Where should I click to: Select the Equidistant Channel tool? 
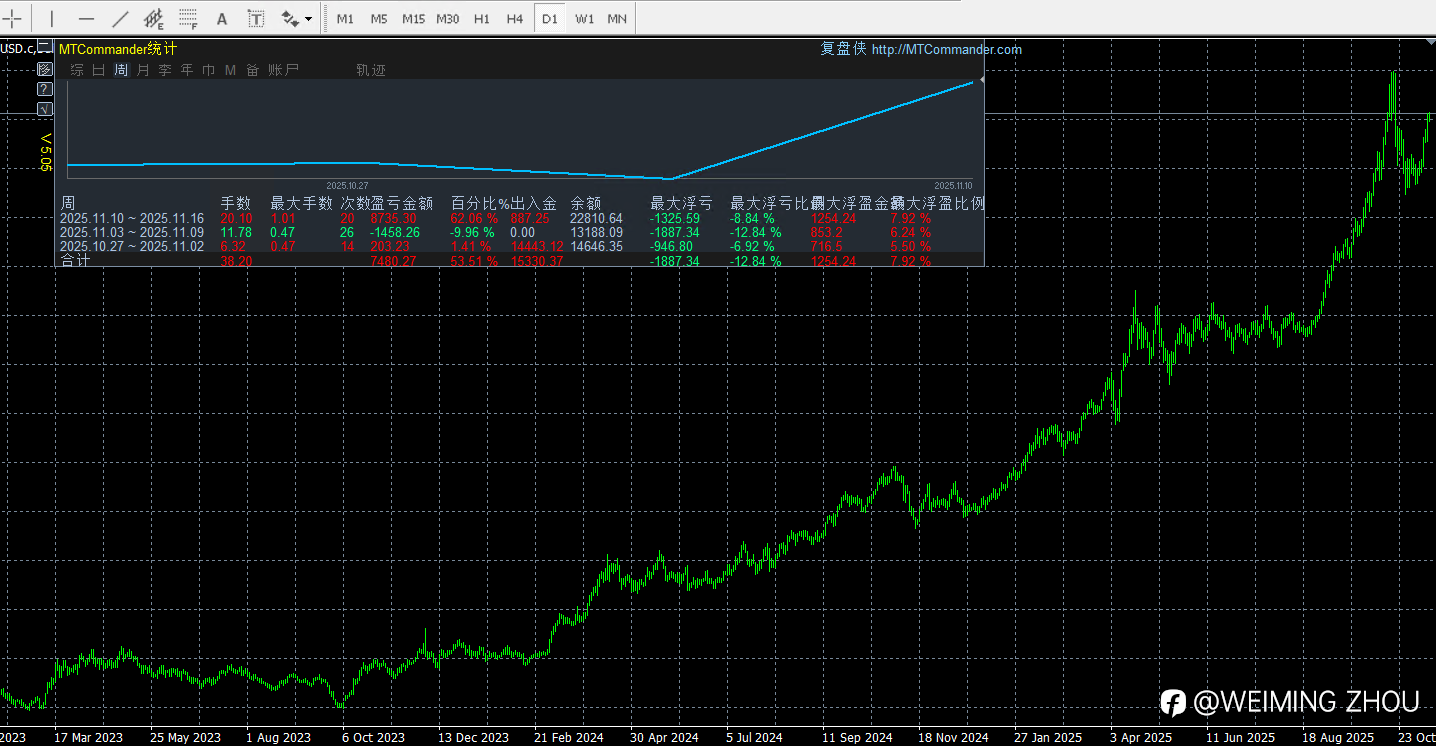click(x=154, y=18)
